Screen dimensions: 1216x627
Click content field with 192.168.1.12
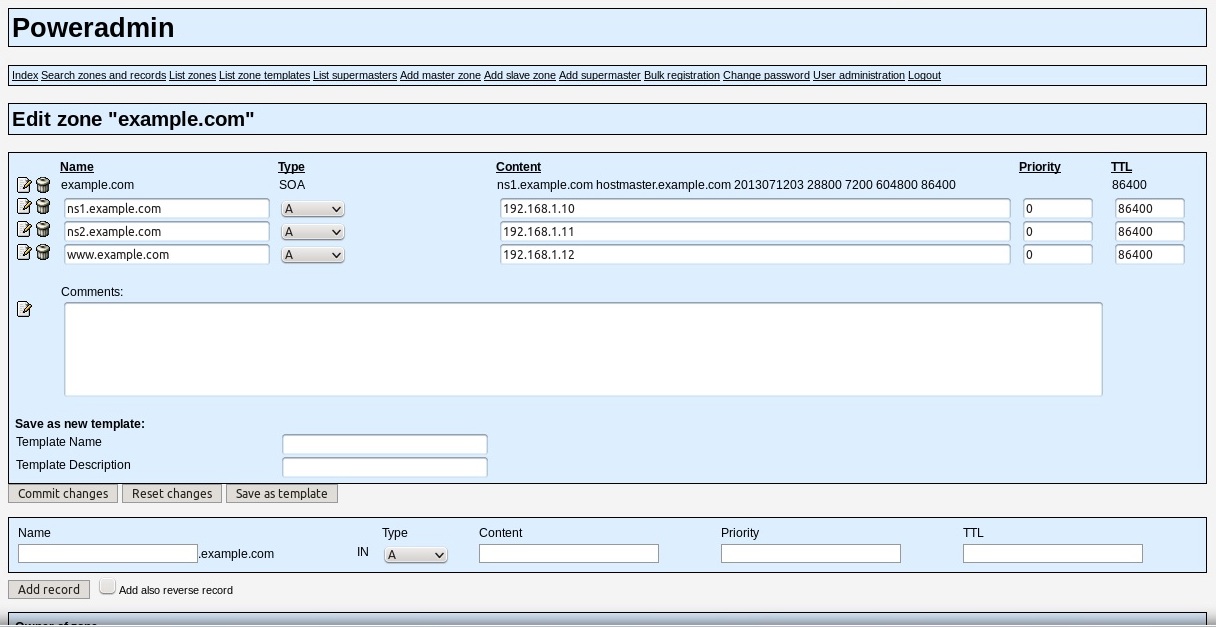point(755,254)
